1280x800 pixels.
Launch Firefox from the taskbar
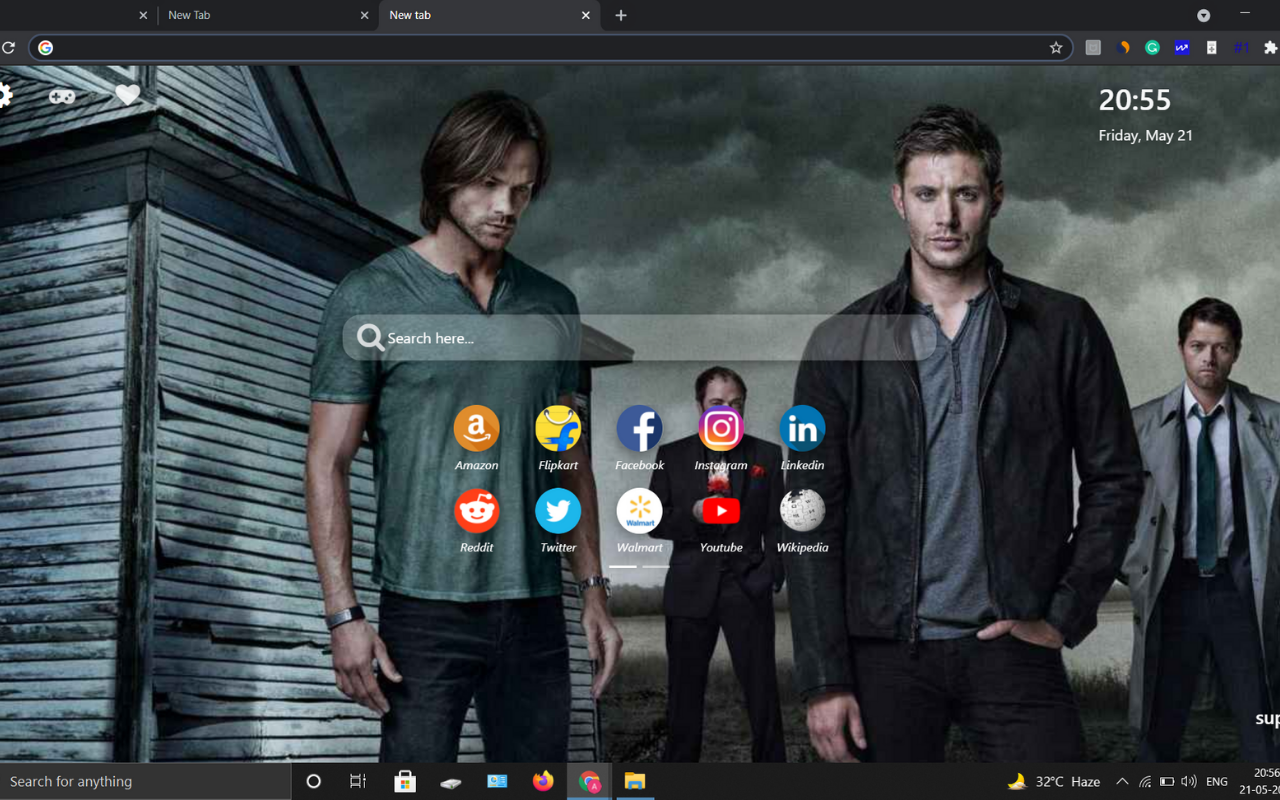543,781
